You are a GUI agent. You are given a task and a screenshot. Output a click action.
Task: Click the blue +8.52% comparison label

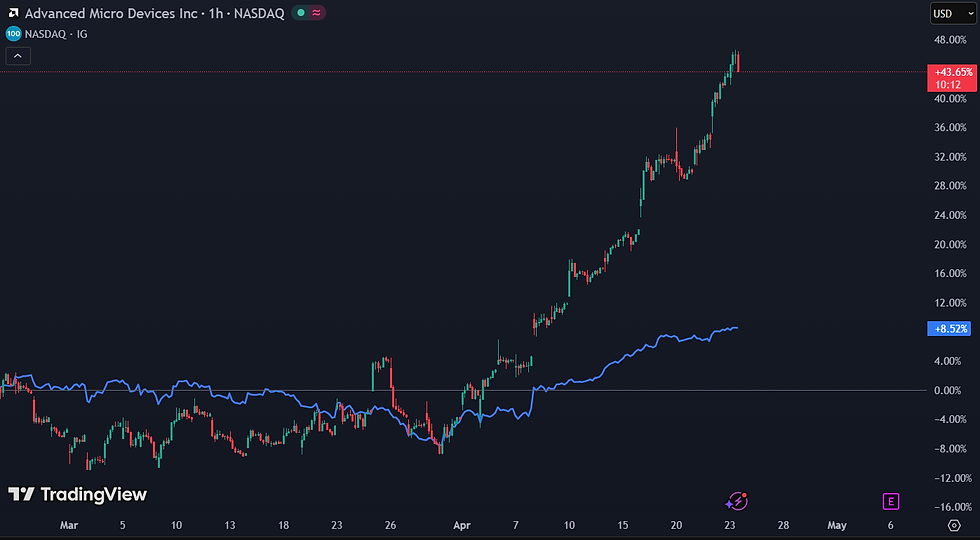[x=950, y=328]
